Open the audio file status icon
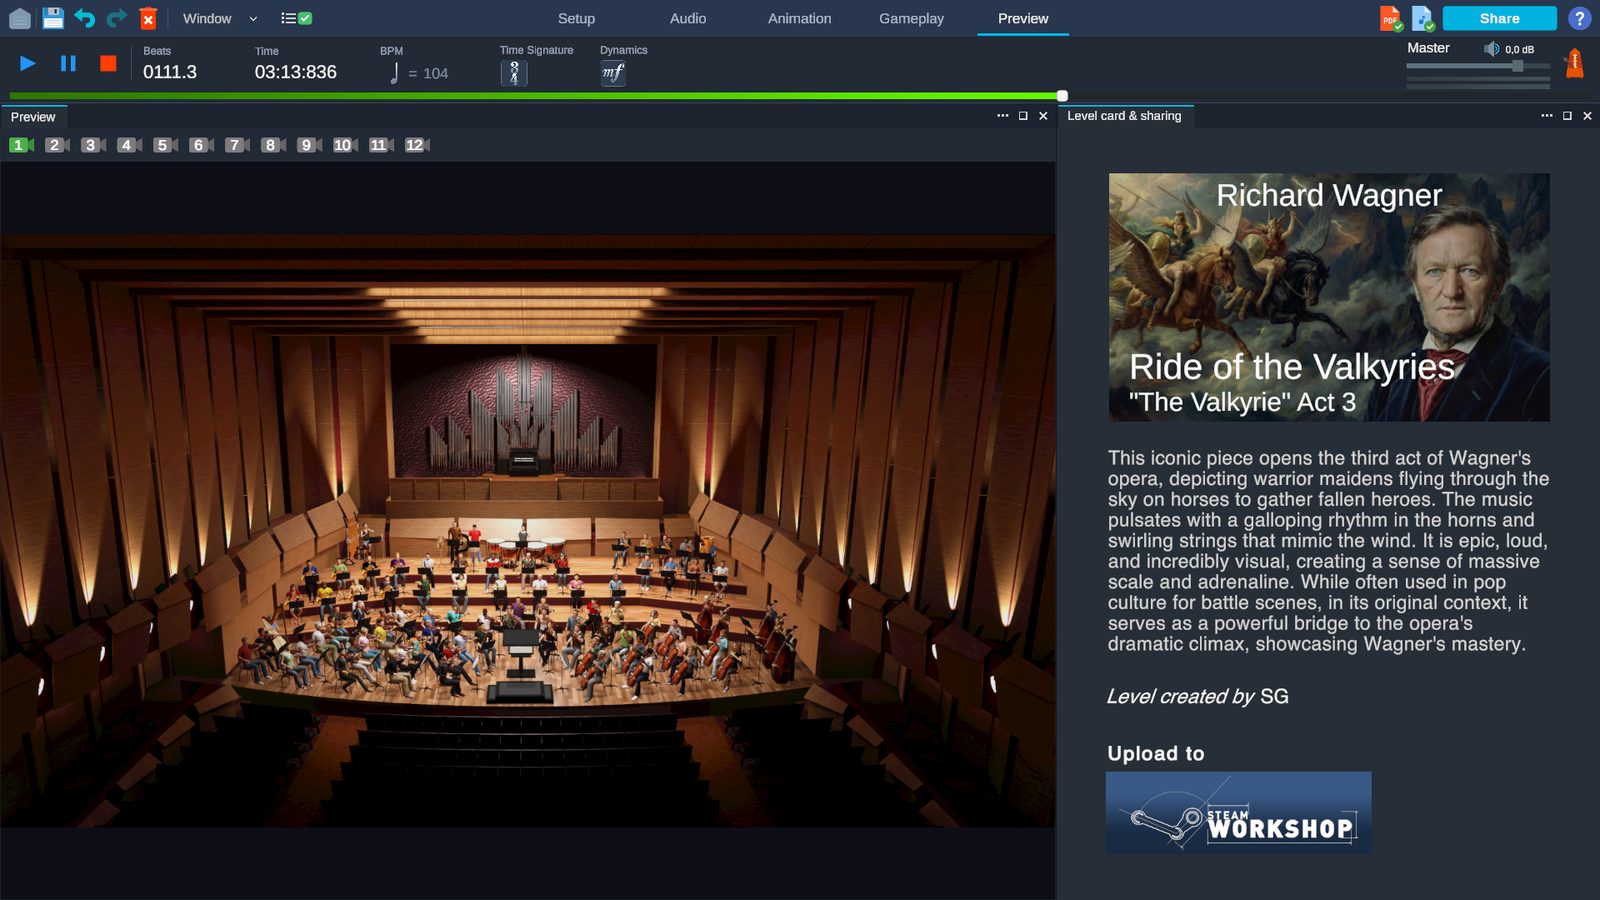 click(1422, 18)
